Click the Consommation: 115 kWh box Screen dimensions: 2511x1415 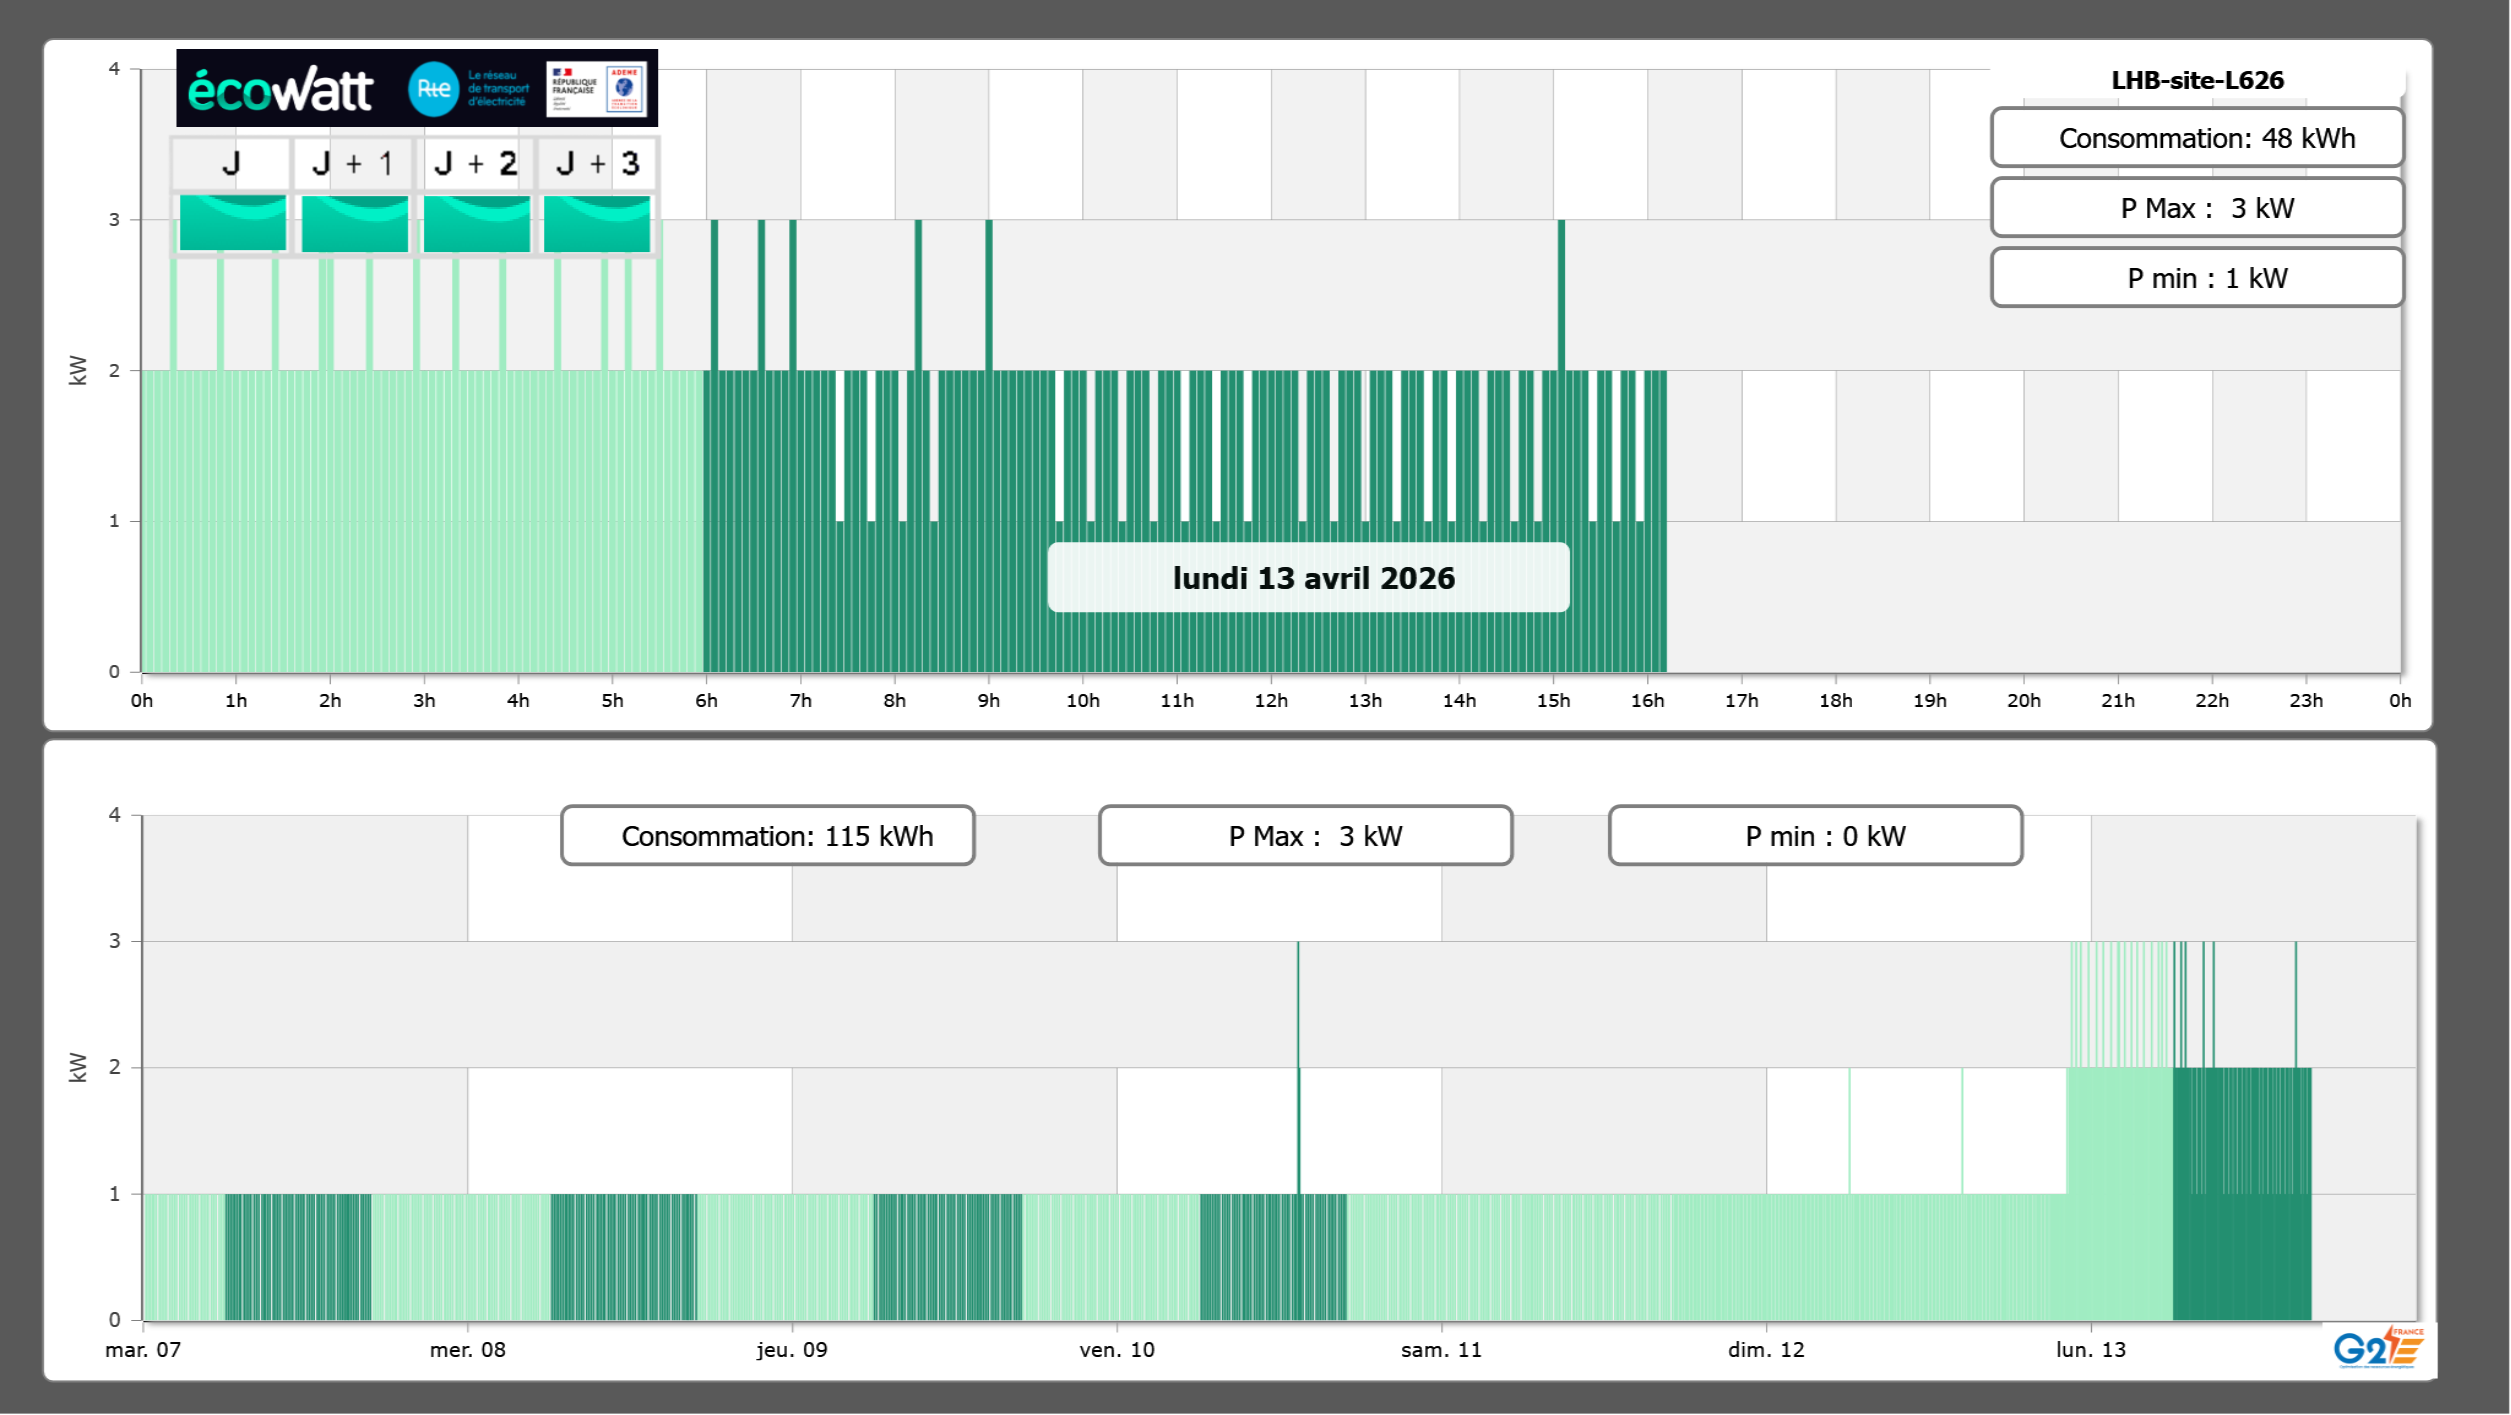click(767, 836)
